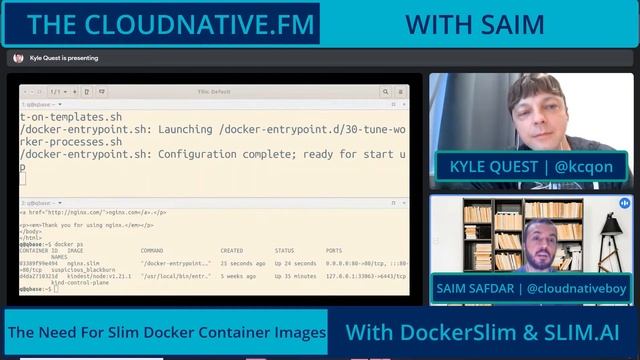Click 'suspicious_blackburn' container name

tap(83, 270)
